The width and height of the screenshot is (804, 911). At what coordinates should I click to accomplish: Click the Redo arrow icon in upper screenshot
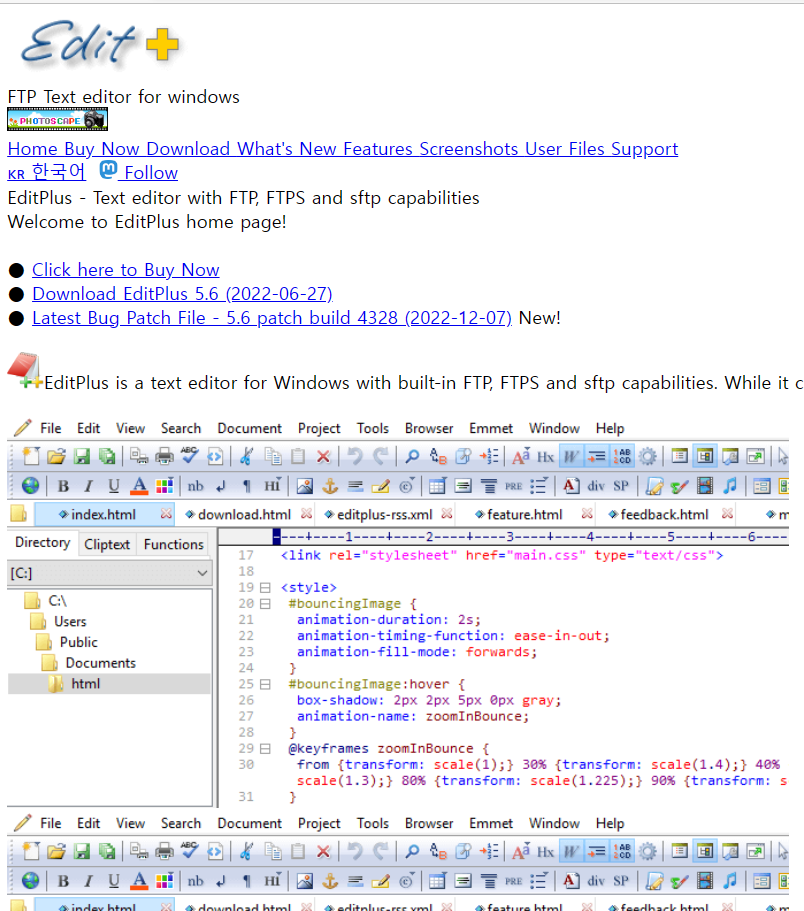[381, 457]
